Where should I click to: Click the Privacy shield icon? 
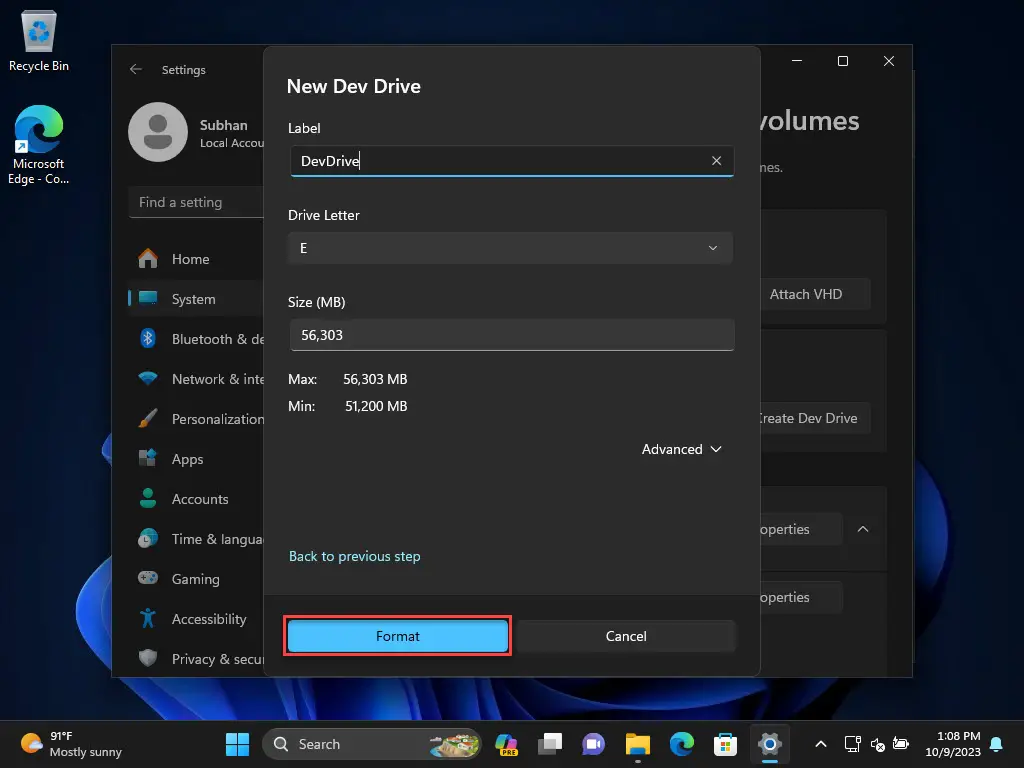[x=148, y=658]
